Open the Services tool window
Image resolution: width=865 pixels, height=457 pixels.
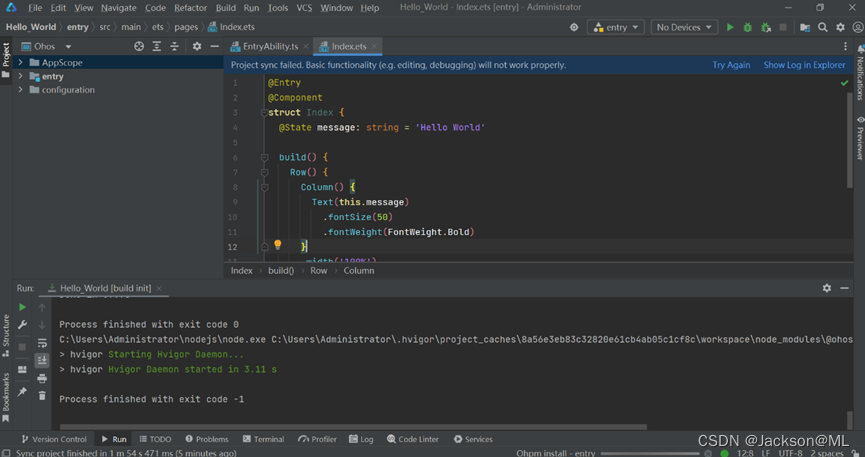point(473,439)
